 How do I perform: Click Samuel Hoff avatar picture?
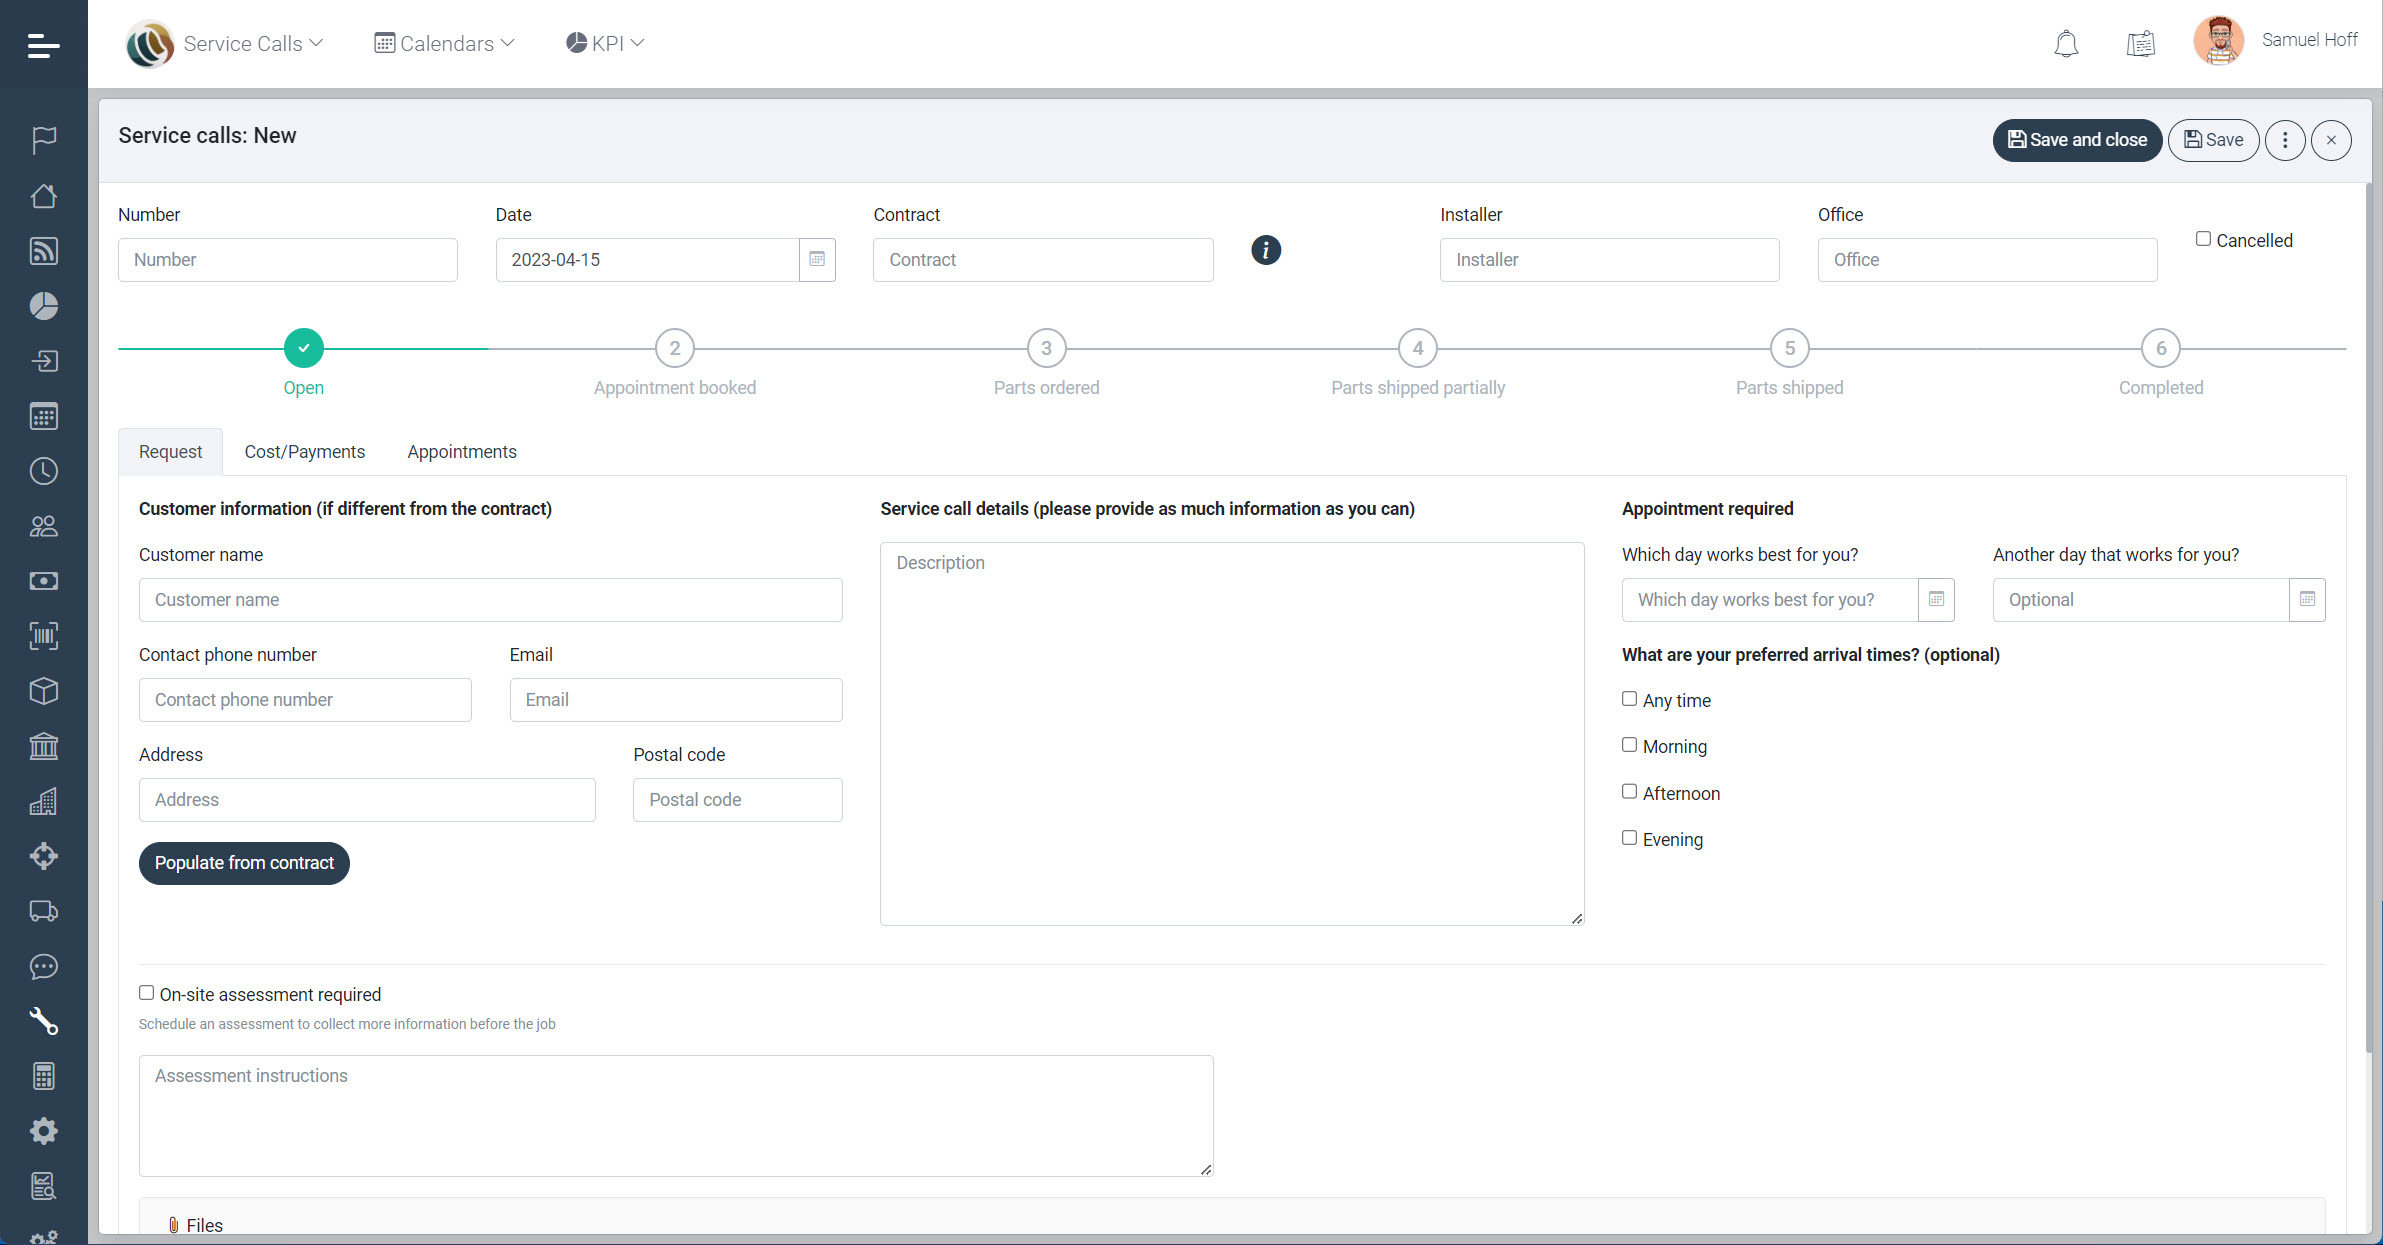coord(2218,40)
